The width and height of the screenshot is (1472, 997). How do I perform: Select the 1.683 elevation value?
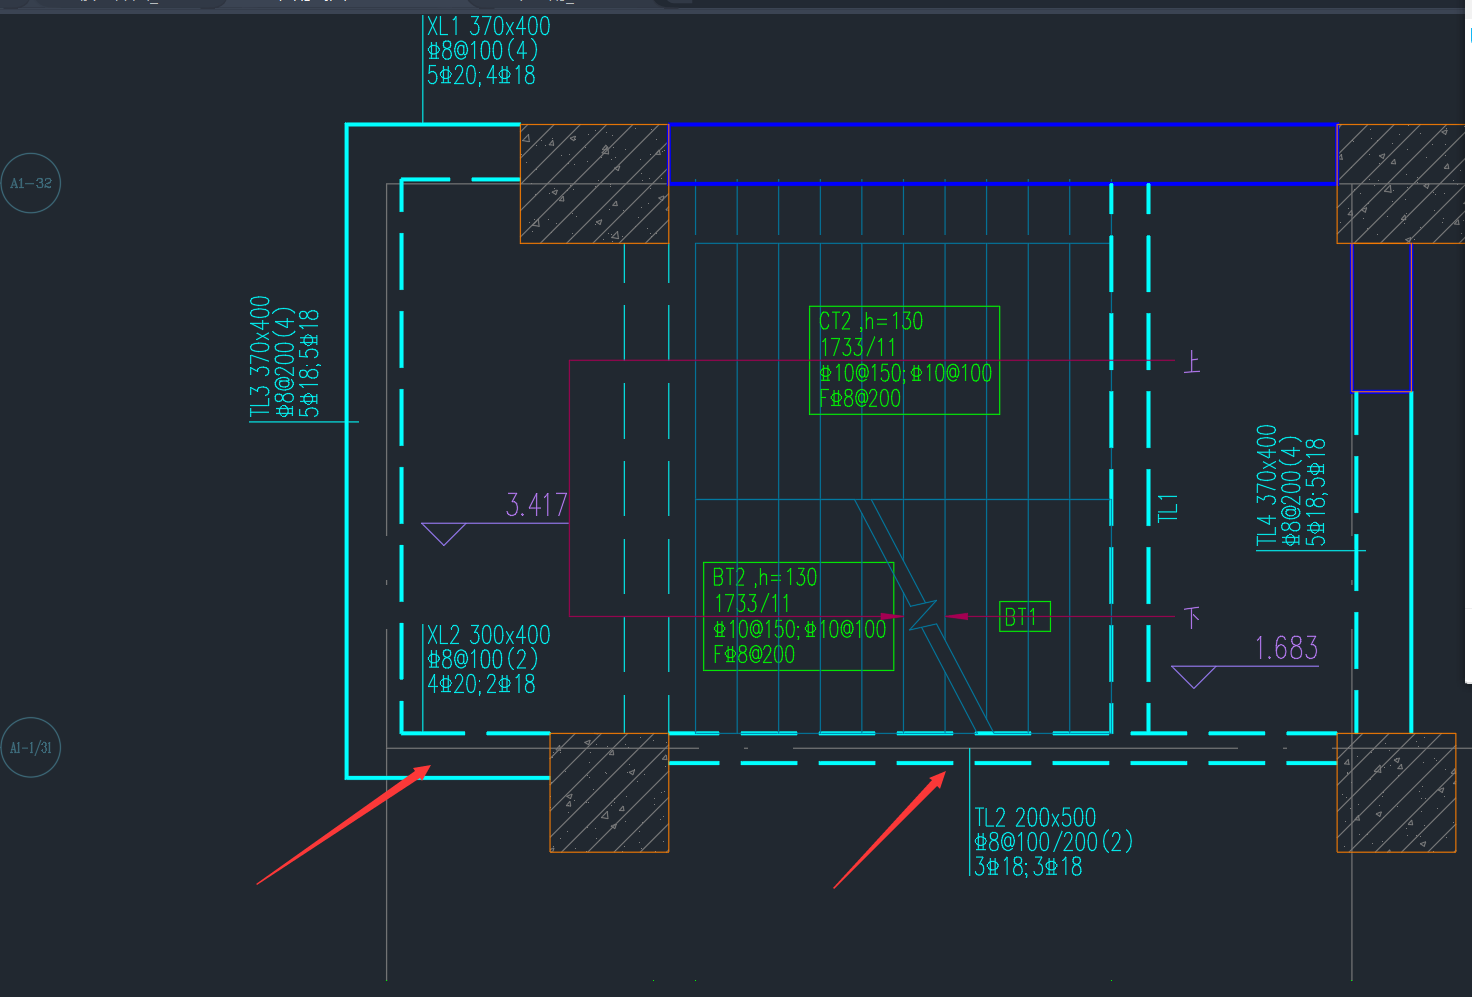[x=1287, y=648]
